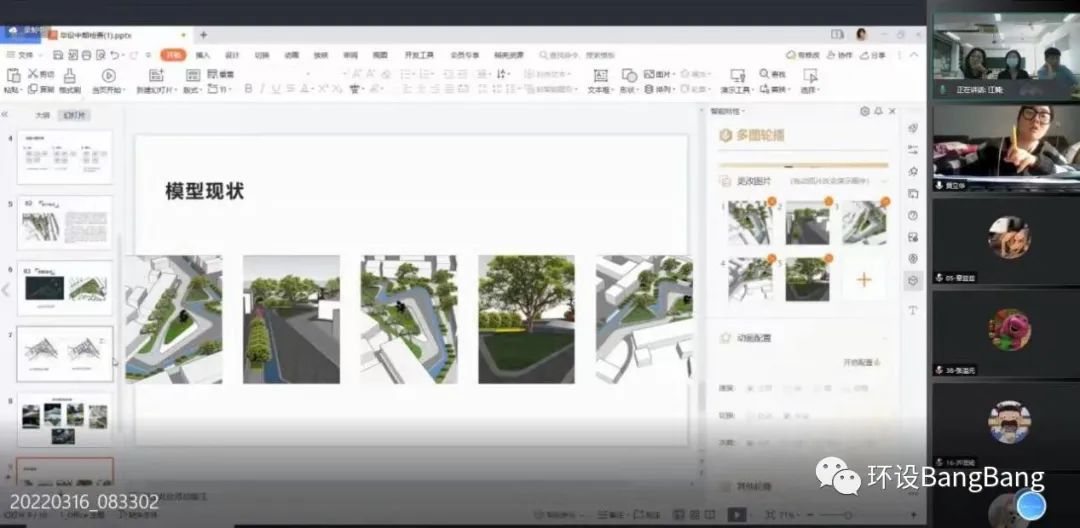
Task: Click the Bold formatting icon
Action: 248,89
